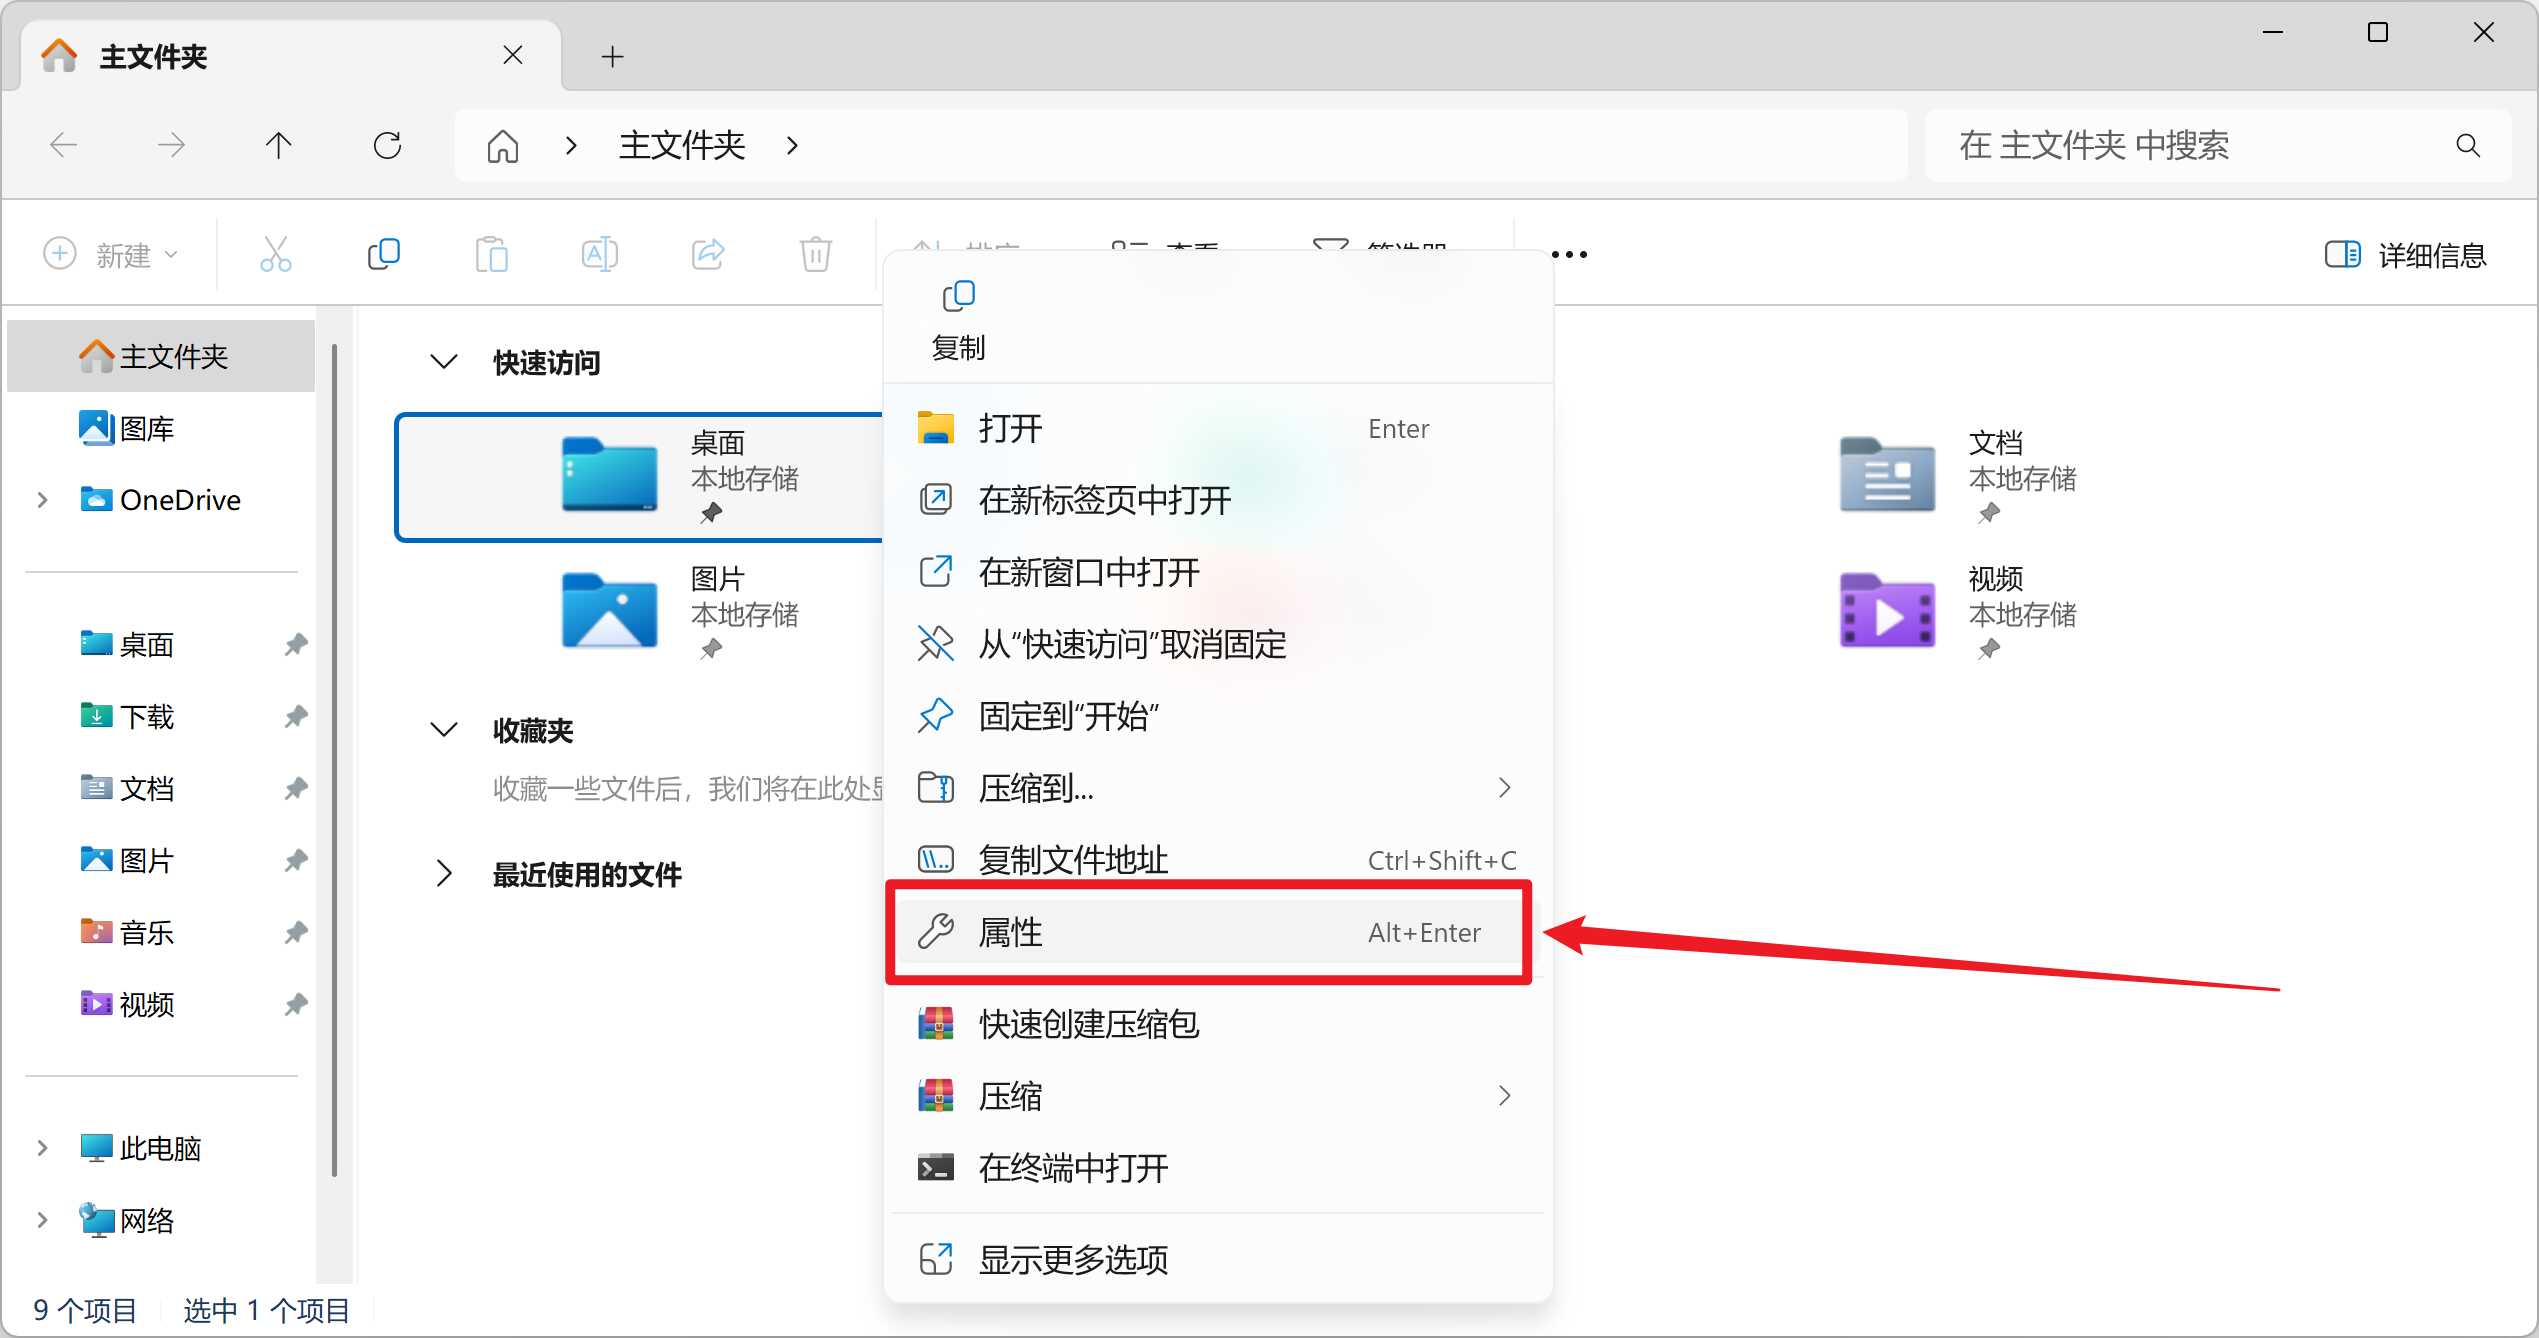Click the Rename toolbar icon
This screenshot has height=1338, width=2539.
tap(599, 254)
